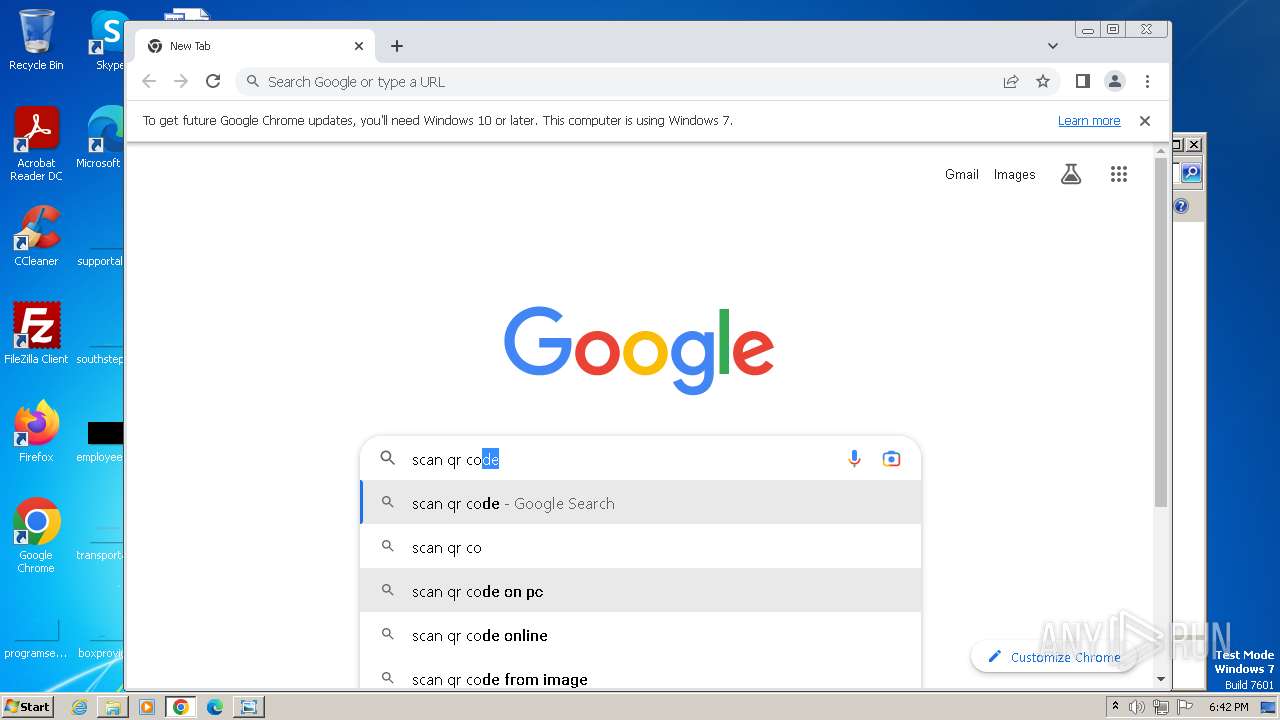Expand the tab search dropdown arrow
1280x720 pixels.
pyautogui.click(x=1053, y=46)
